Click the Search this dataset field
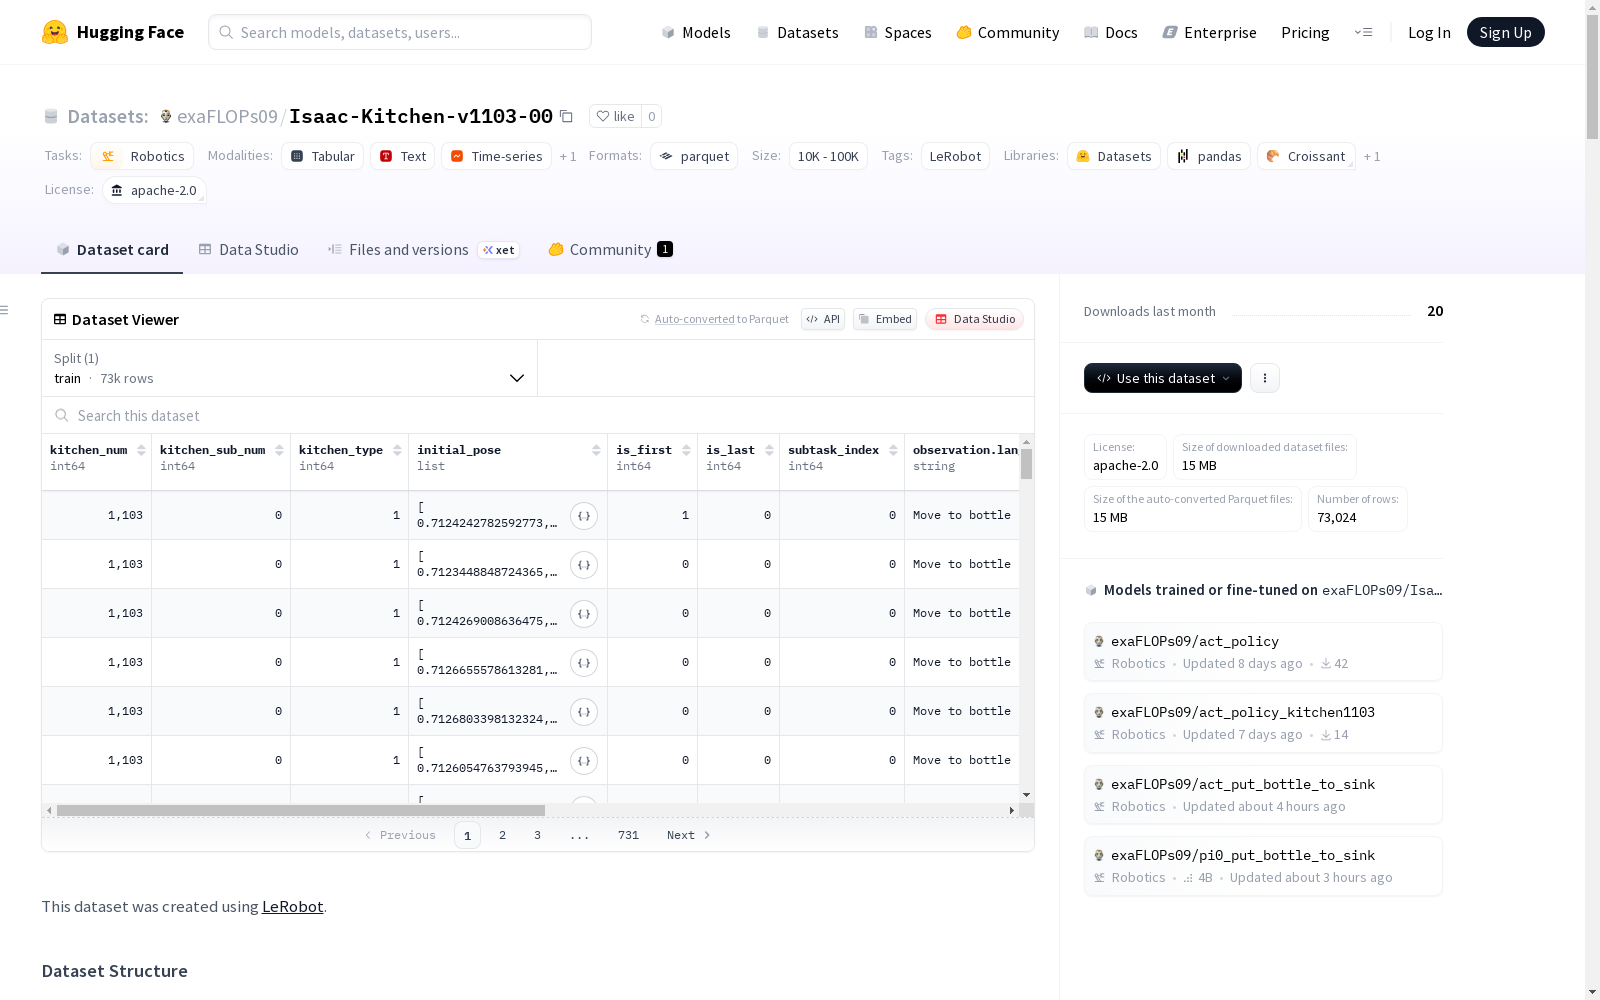Viewport: 1600px width, 1000px height. click(x=538, y=415)
